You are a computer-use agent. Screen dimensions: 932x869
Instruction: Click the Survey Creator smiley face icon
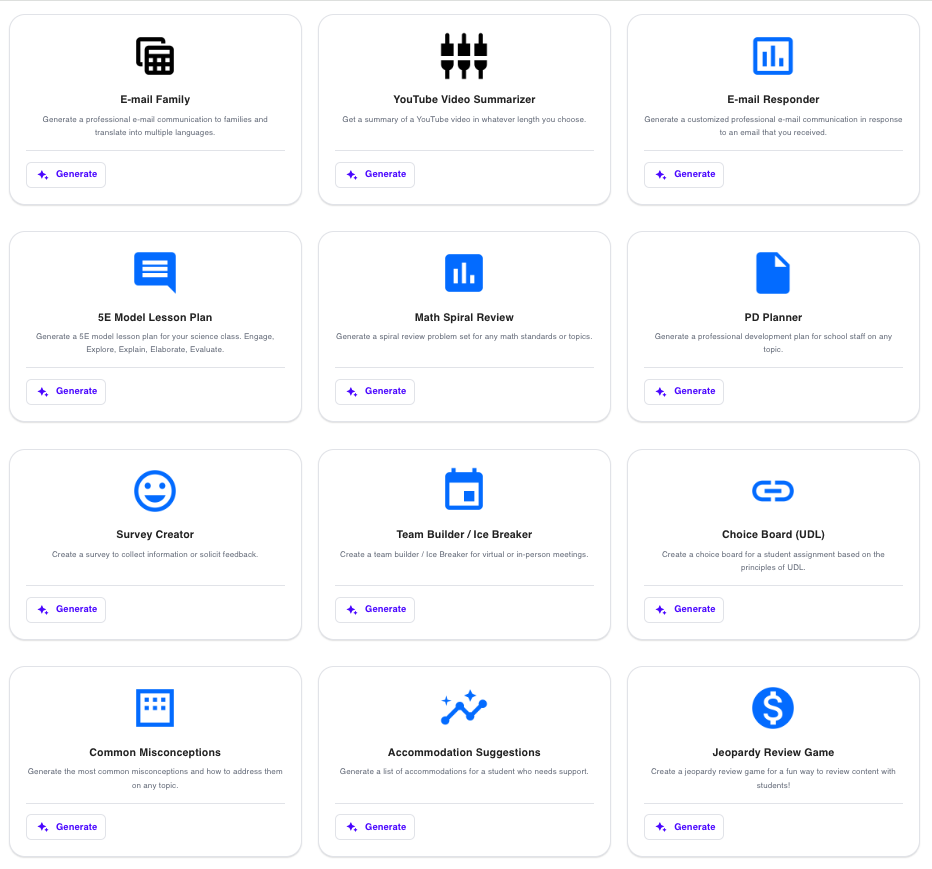point(155,490)
